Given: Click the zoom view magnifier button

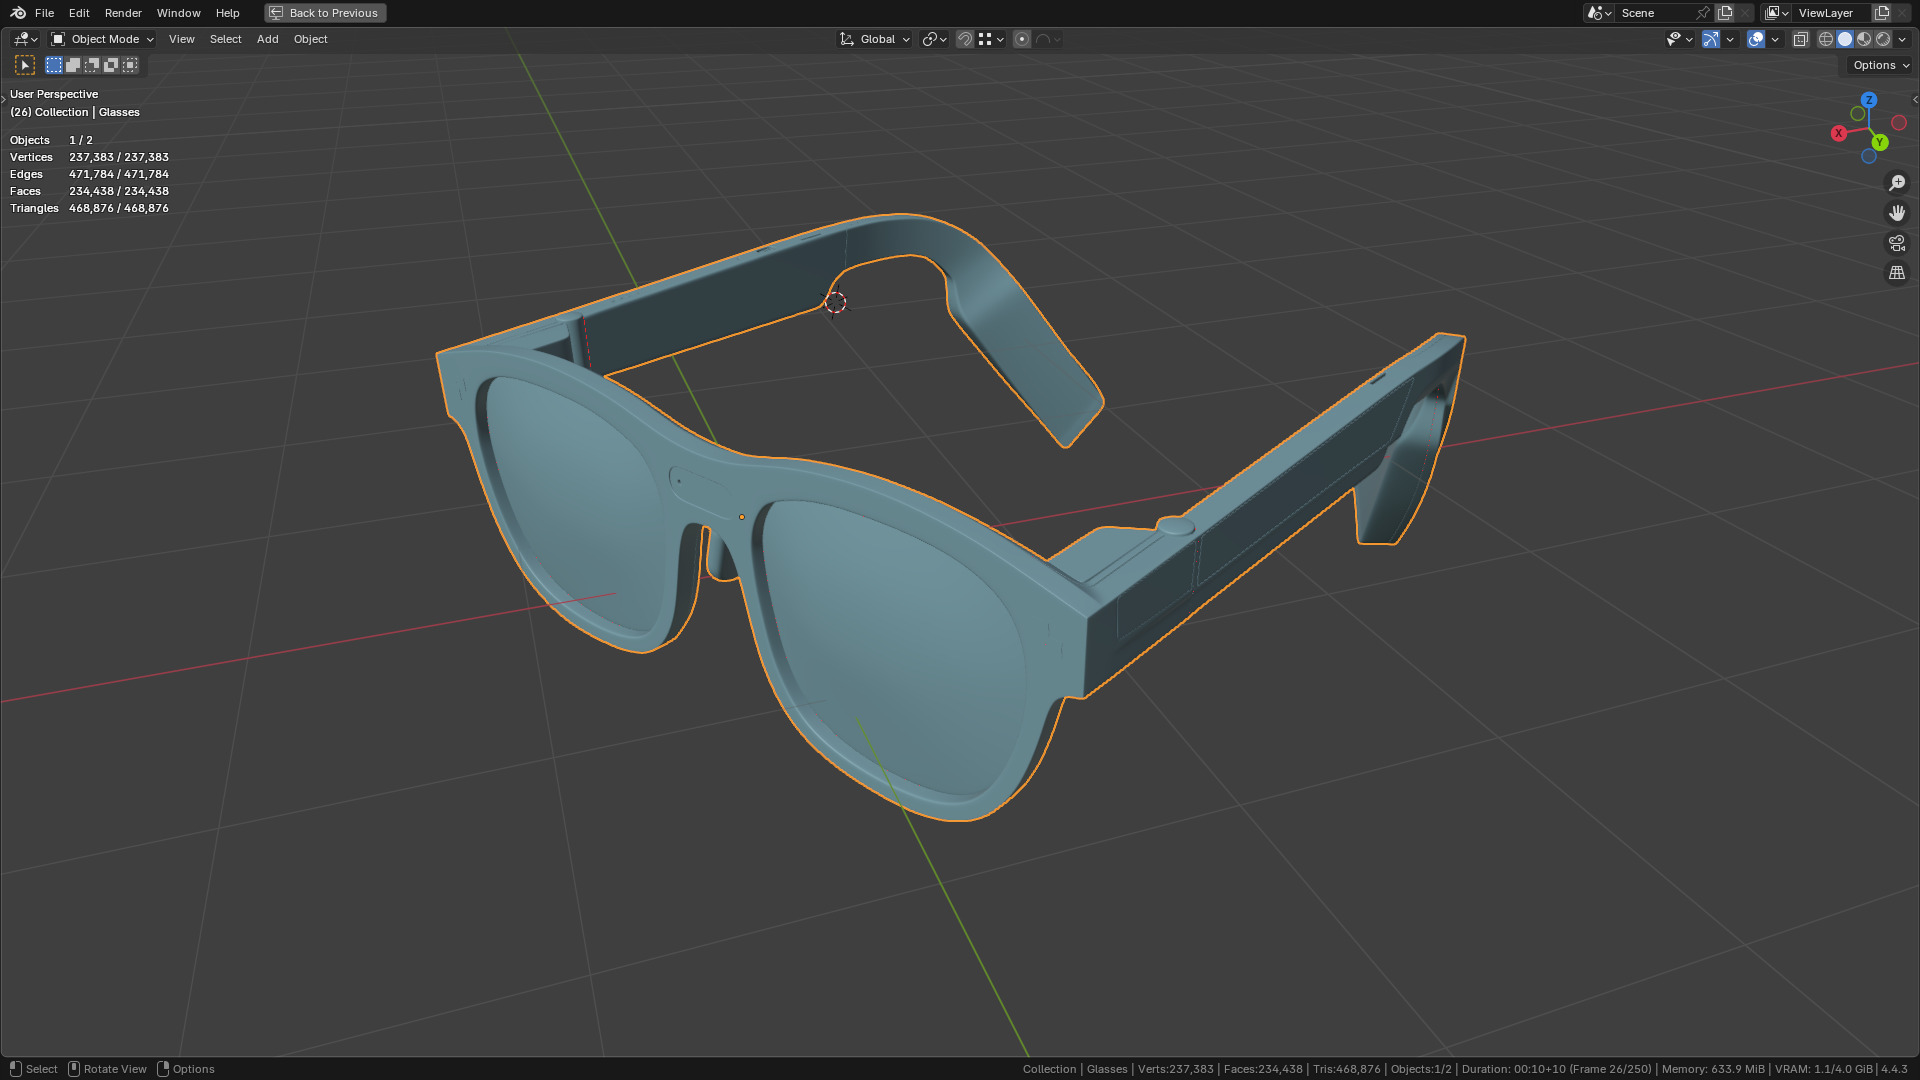Looking at the screenshot, I should 1897,183.
